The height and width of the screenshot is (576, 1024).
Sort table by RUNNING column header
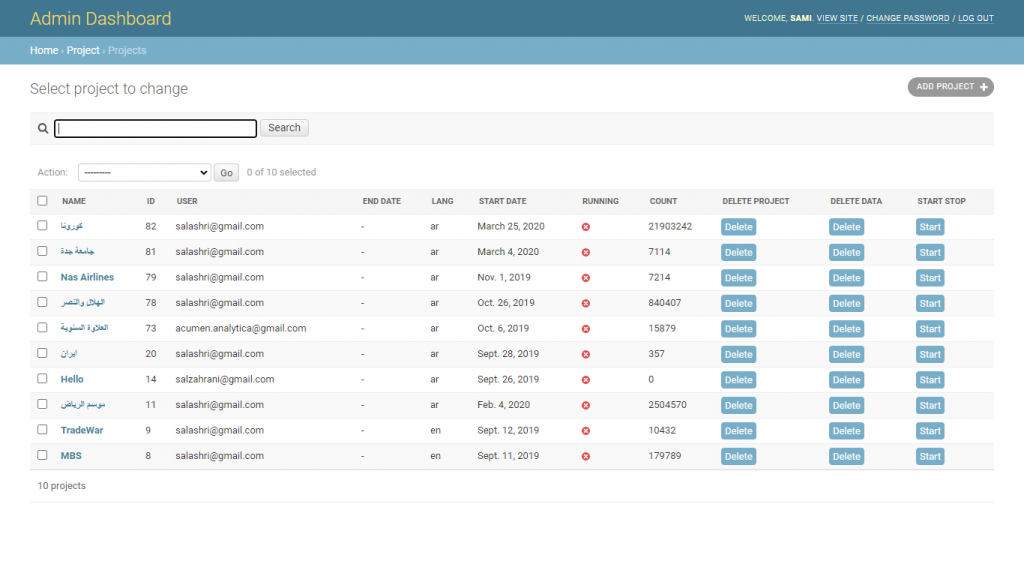(x=600, y=201)
